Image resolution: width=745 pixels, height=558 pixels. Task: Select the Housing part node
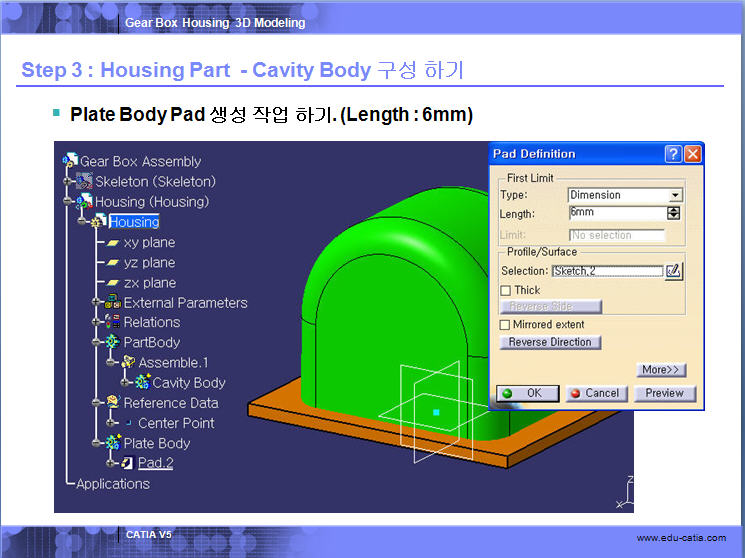pyautogui.click(x=134, y=222)
